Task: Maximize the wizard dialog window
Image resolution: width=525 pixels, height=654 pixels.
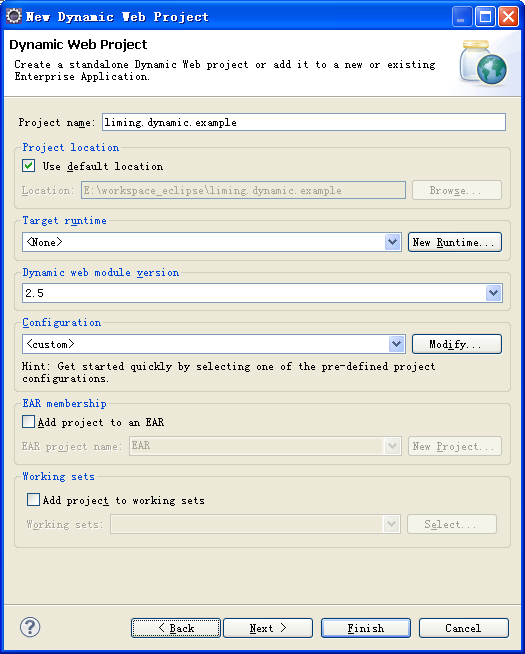Action: tap(485, 17)
